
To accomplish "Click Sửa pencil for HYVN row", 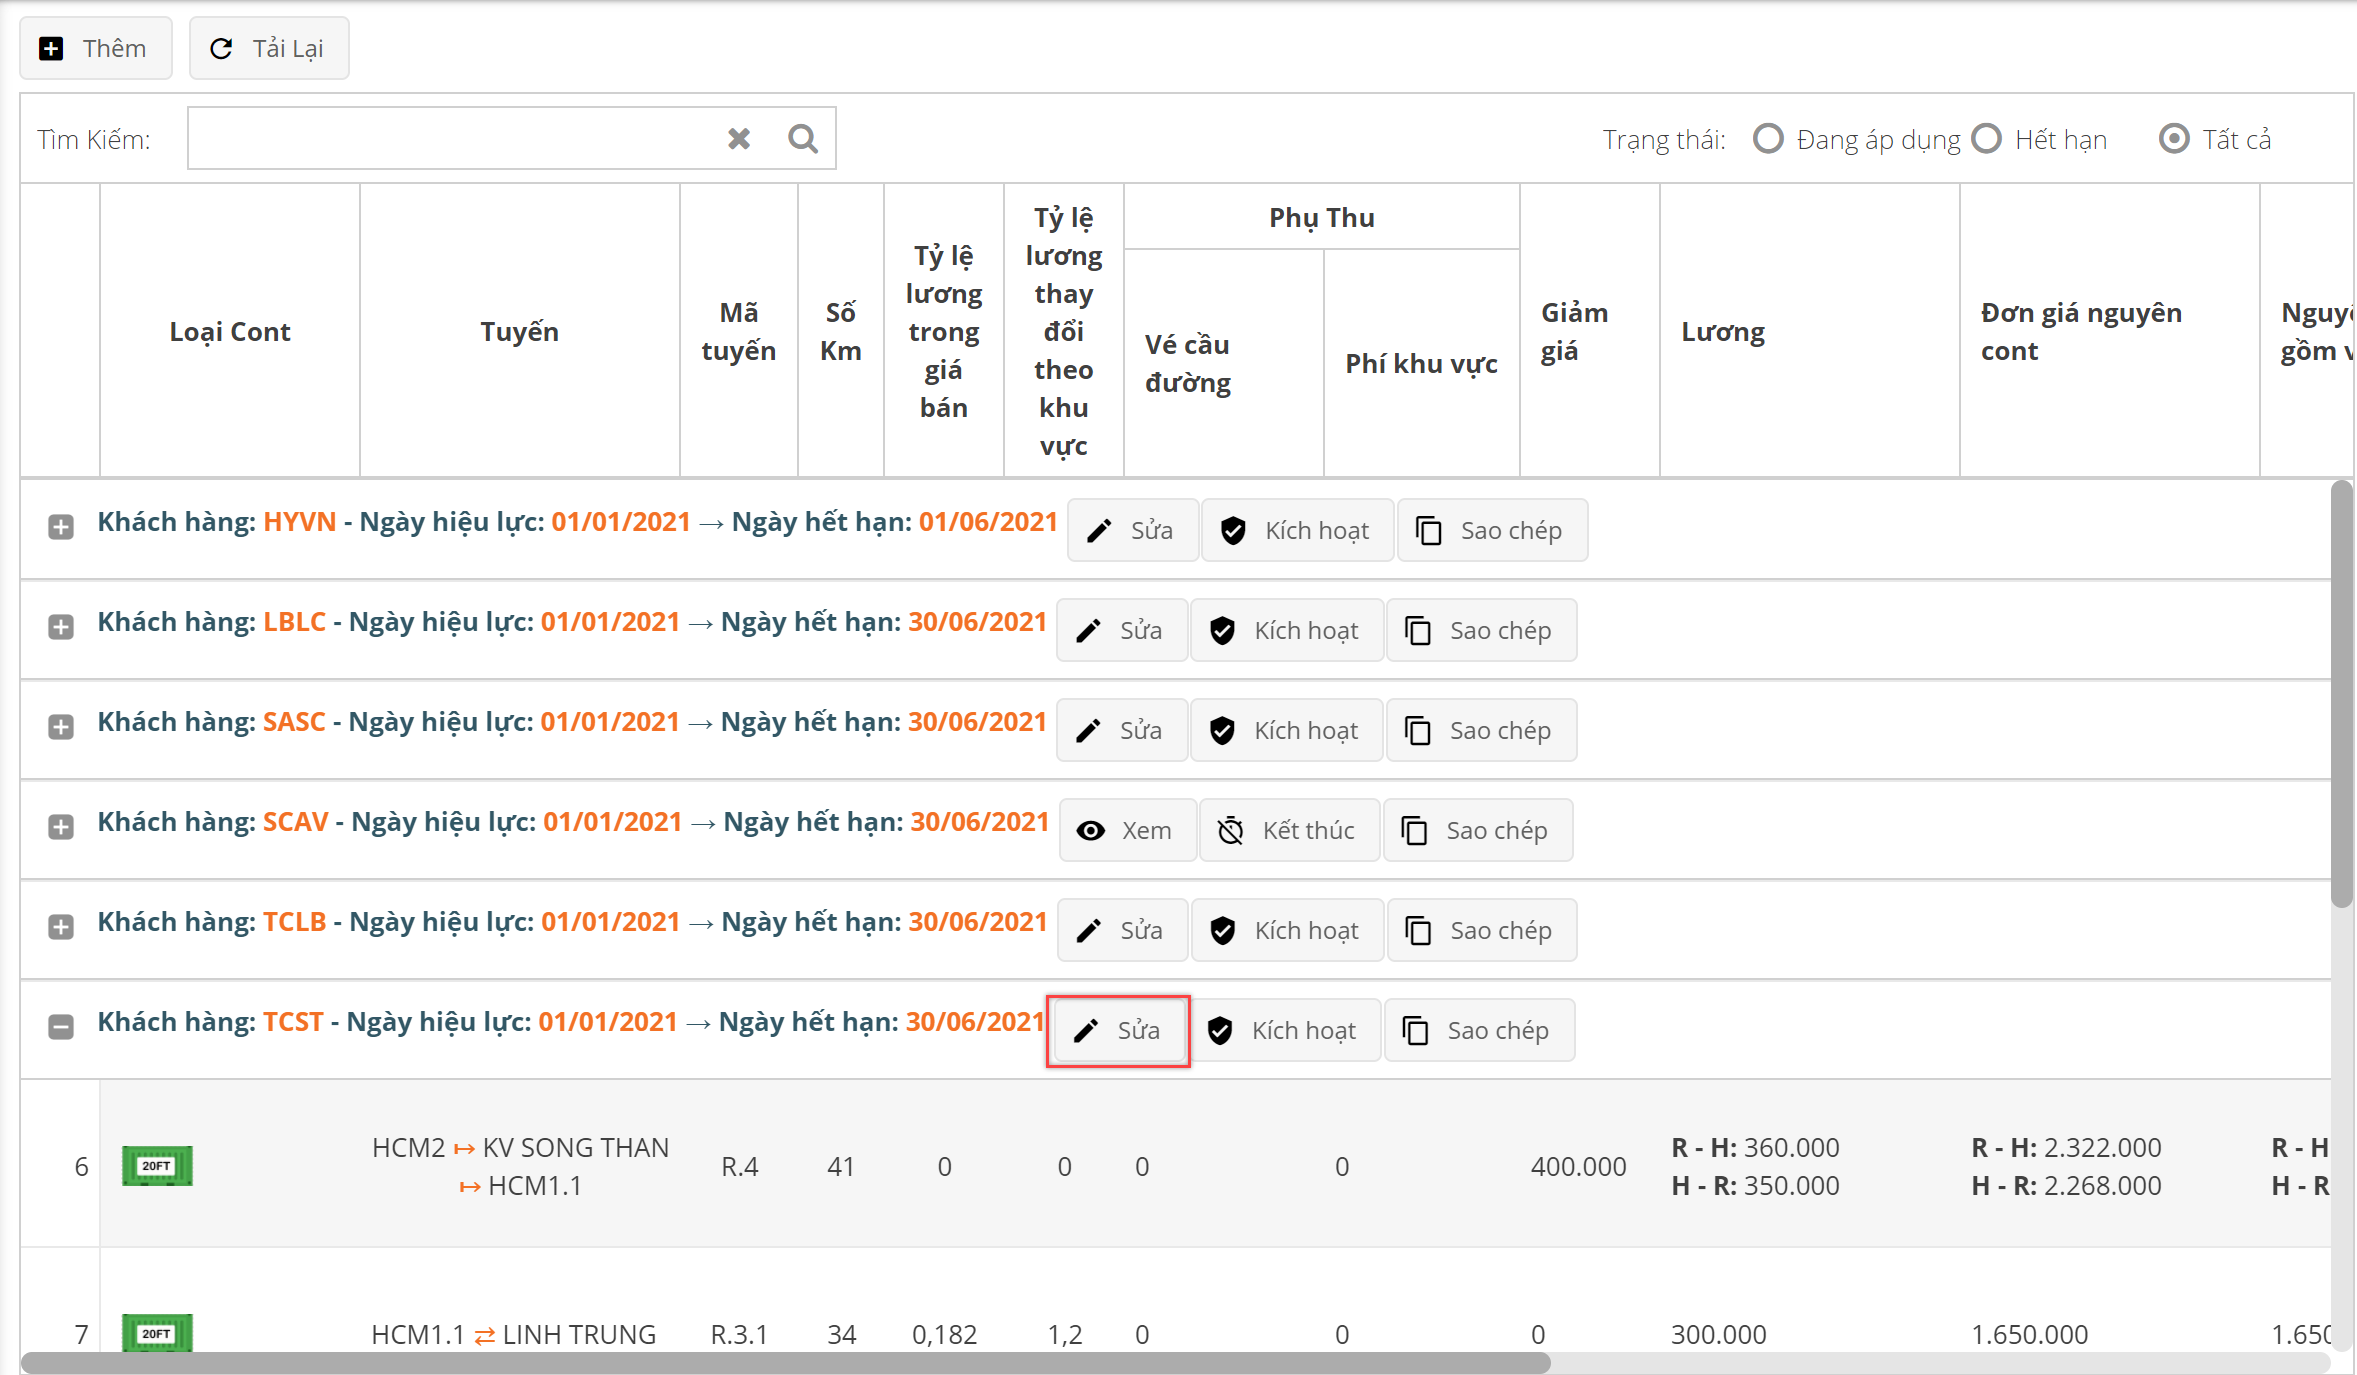I will click(x=1100, y=530).
